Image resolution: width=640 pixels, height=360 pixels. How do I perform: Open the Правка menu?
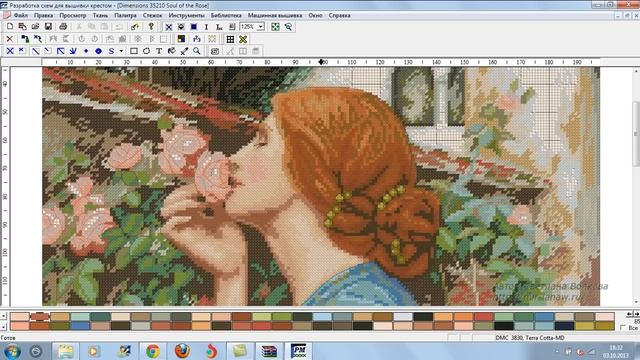click(x=43, y=16)
